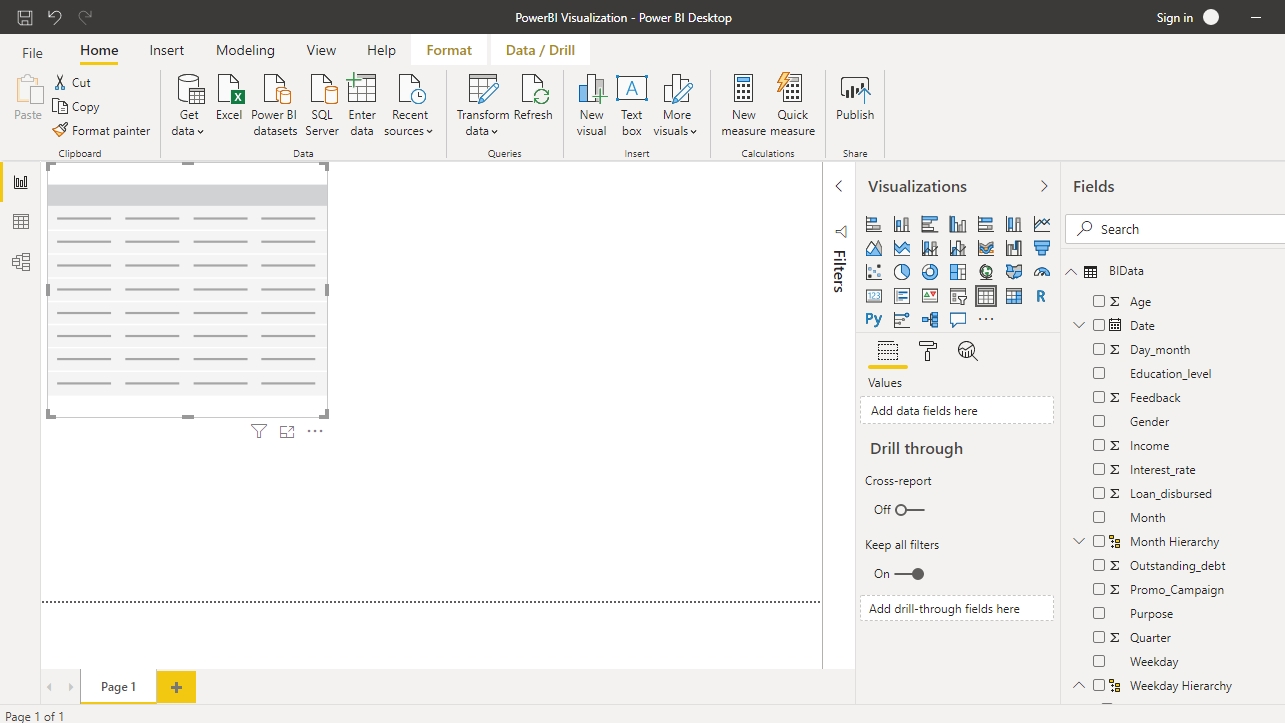
Task: Check the Age field checkbox
Action: click(1099, 301)
